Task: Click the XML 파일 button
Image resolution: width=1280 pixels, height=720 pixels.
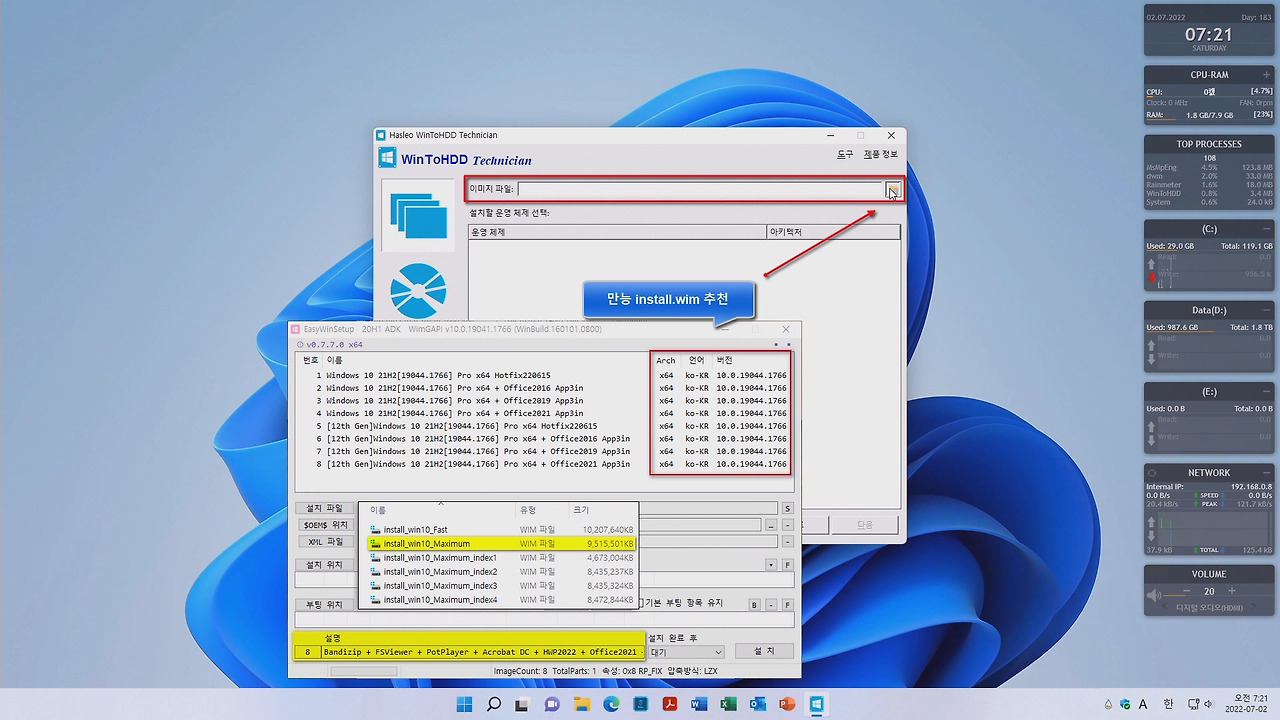Action: coord(324,541)
